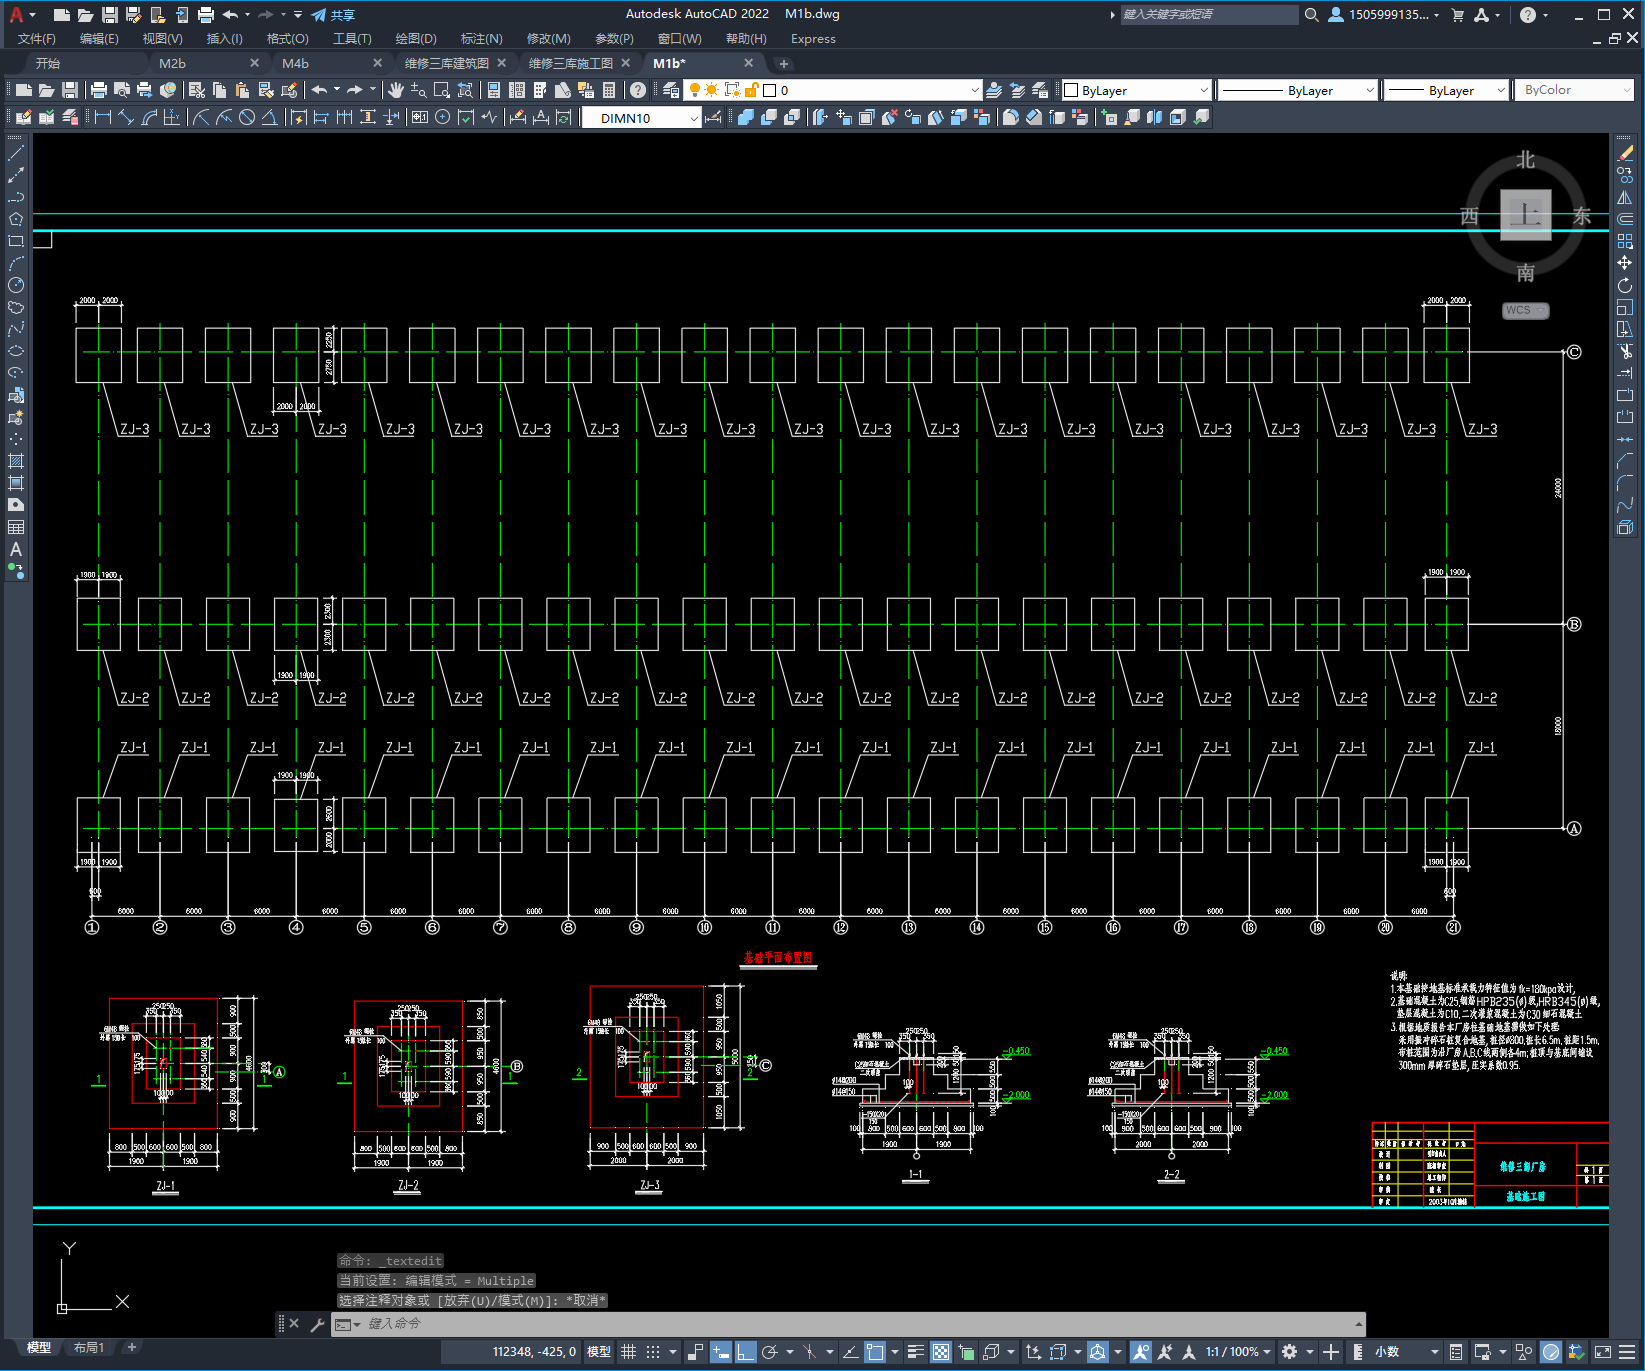Click the keyword search field in title bar
The image size is (1645, 1371).
(1209, 15)
